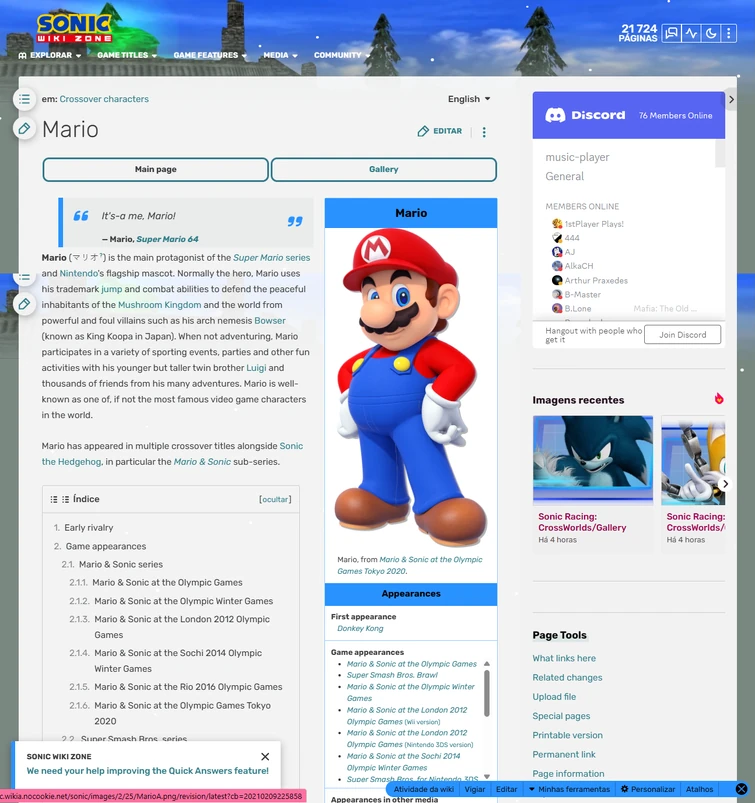The height and width of the screenshot is (803, 755).
Task: Follow the jump link in the intro
Action: (112, 289)
